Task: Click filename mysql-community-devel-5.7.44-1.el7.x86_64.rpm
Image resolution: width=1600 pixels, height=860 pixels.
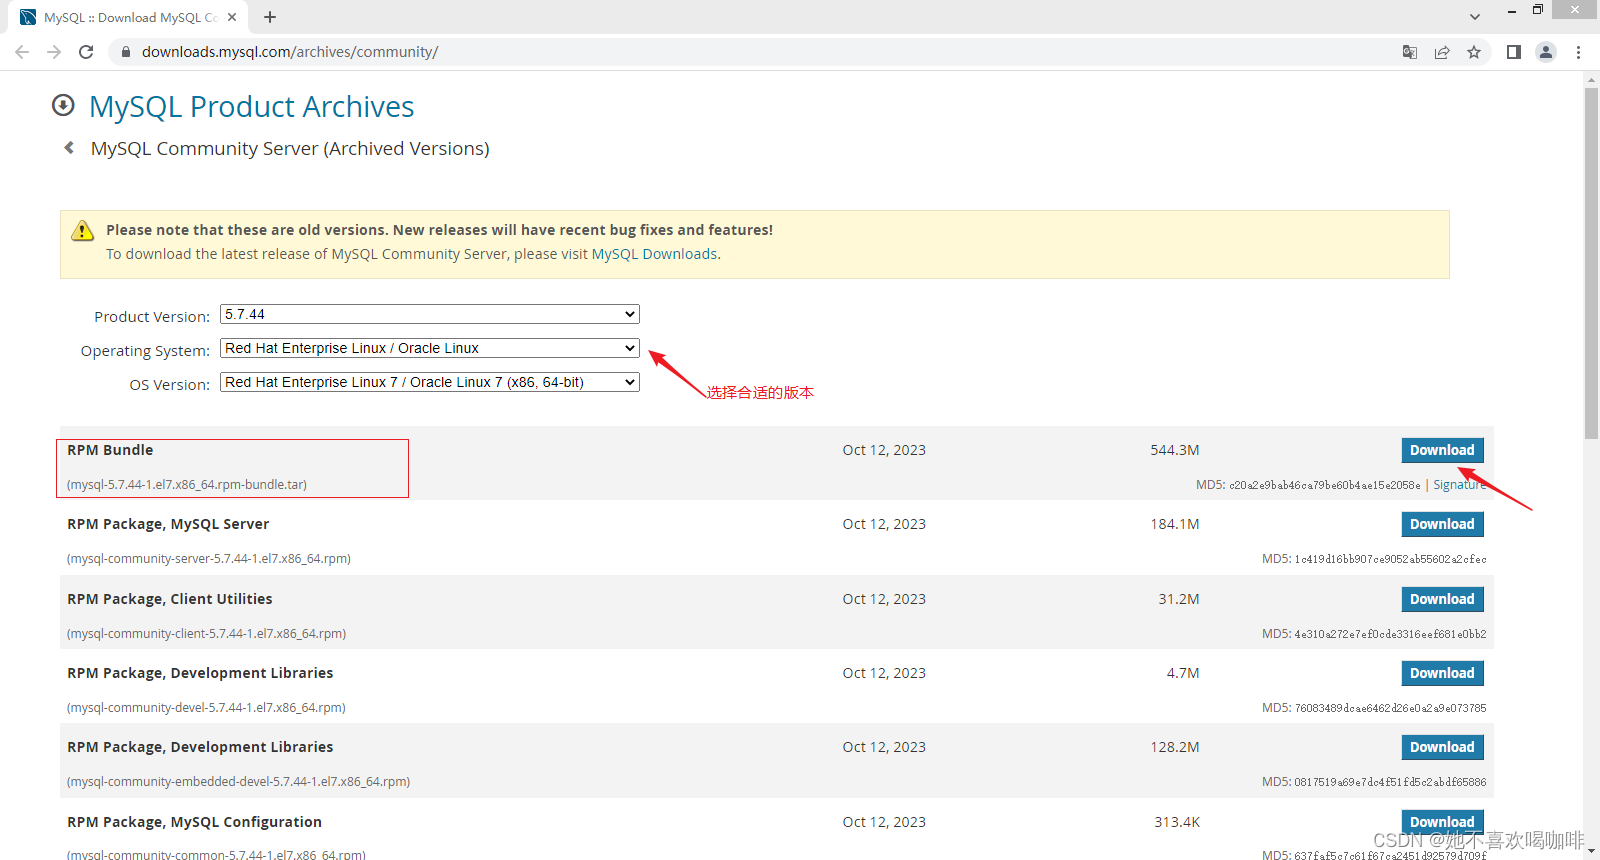Action: [x=207, y=708]
